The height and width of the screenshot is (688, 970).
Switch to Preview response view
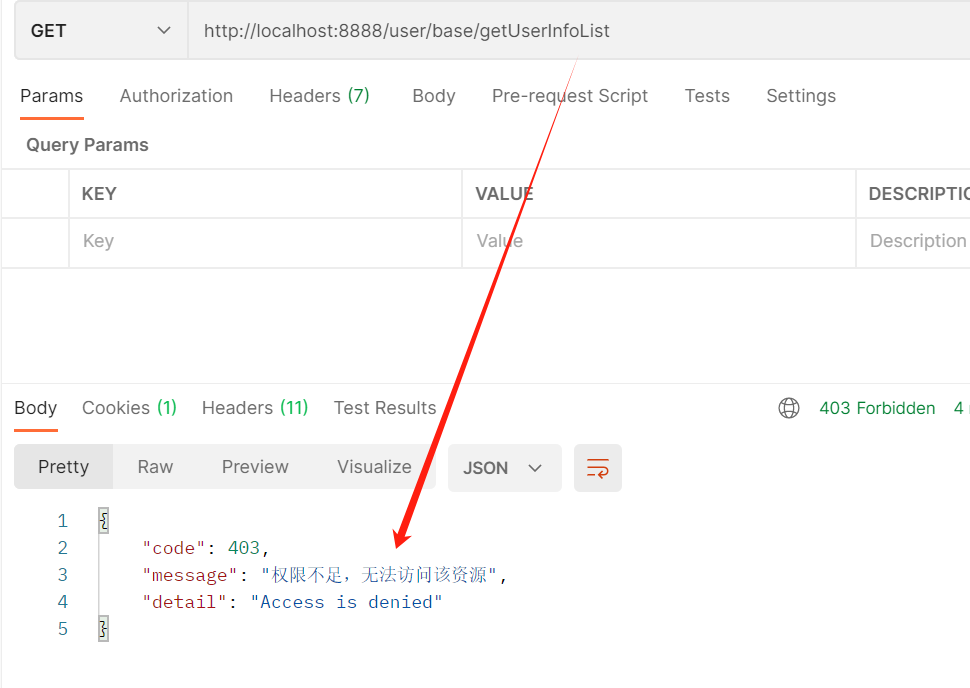coord(254,467)
